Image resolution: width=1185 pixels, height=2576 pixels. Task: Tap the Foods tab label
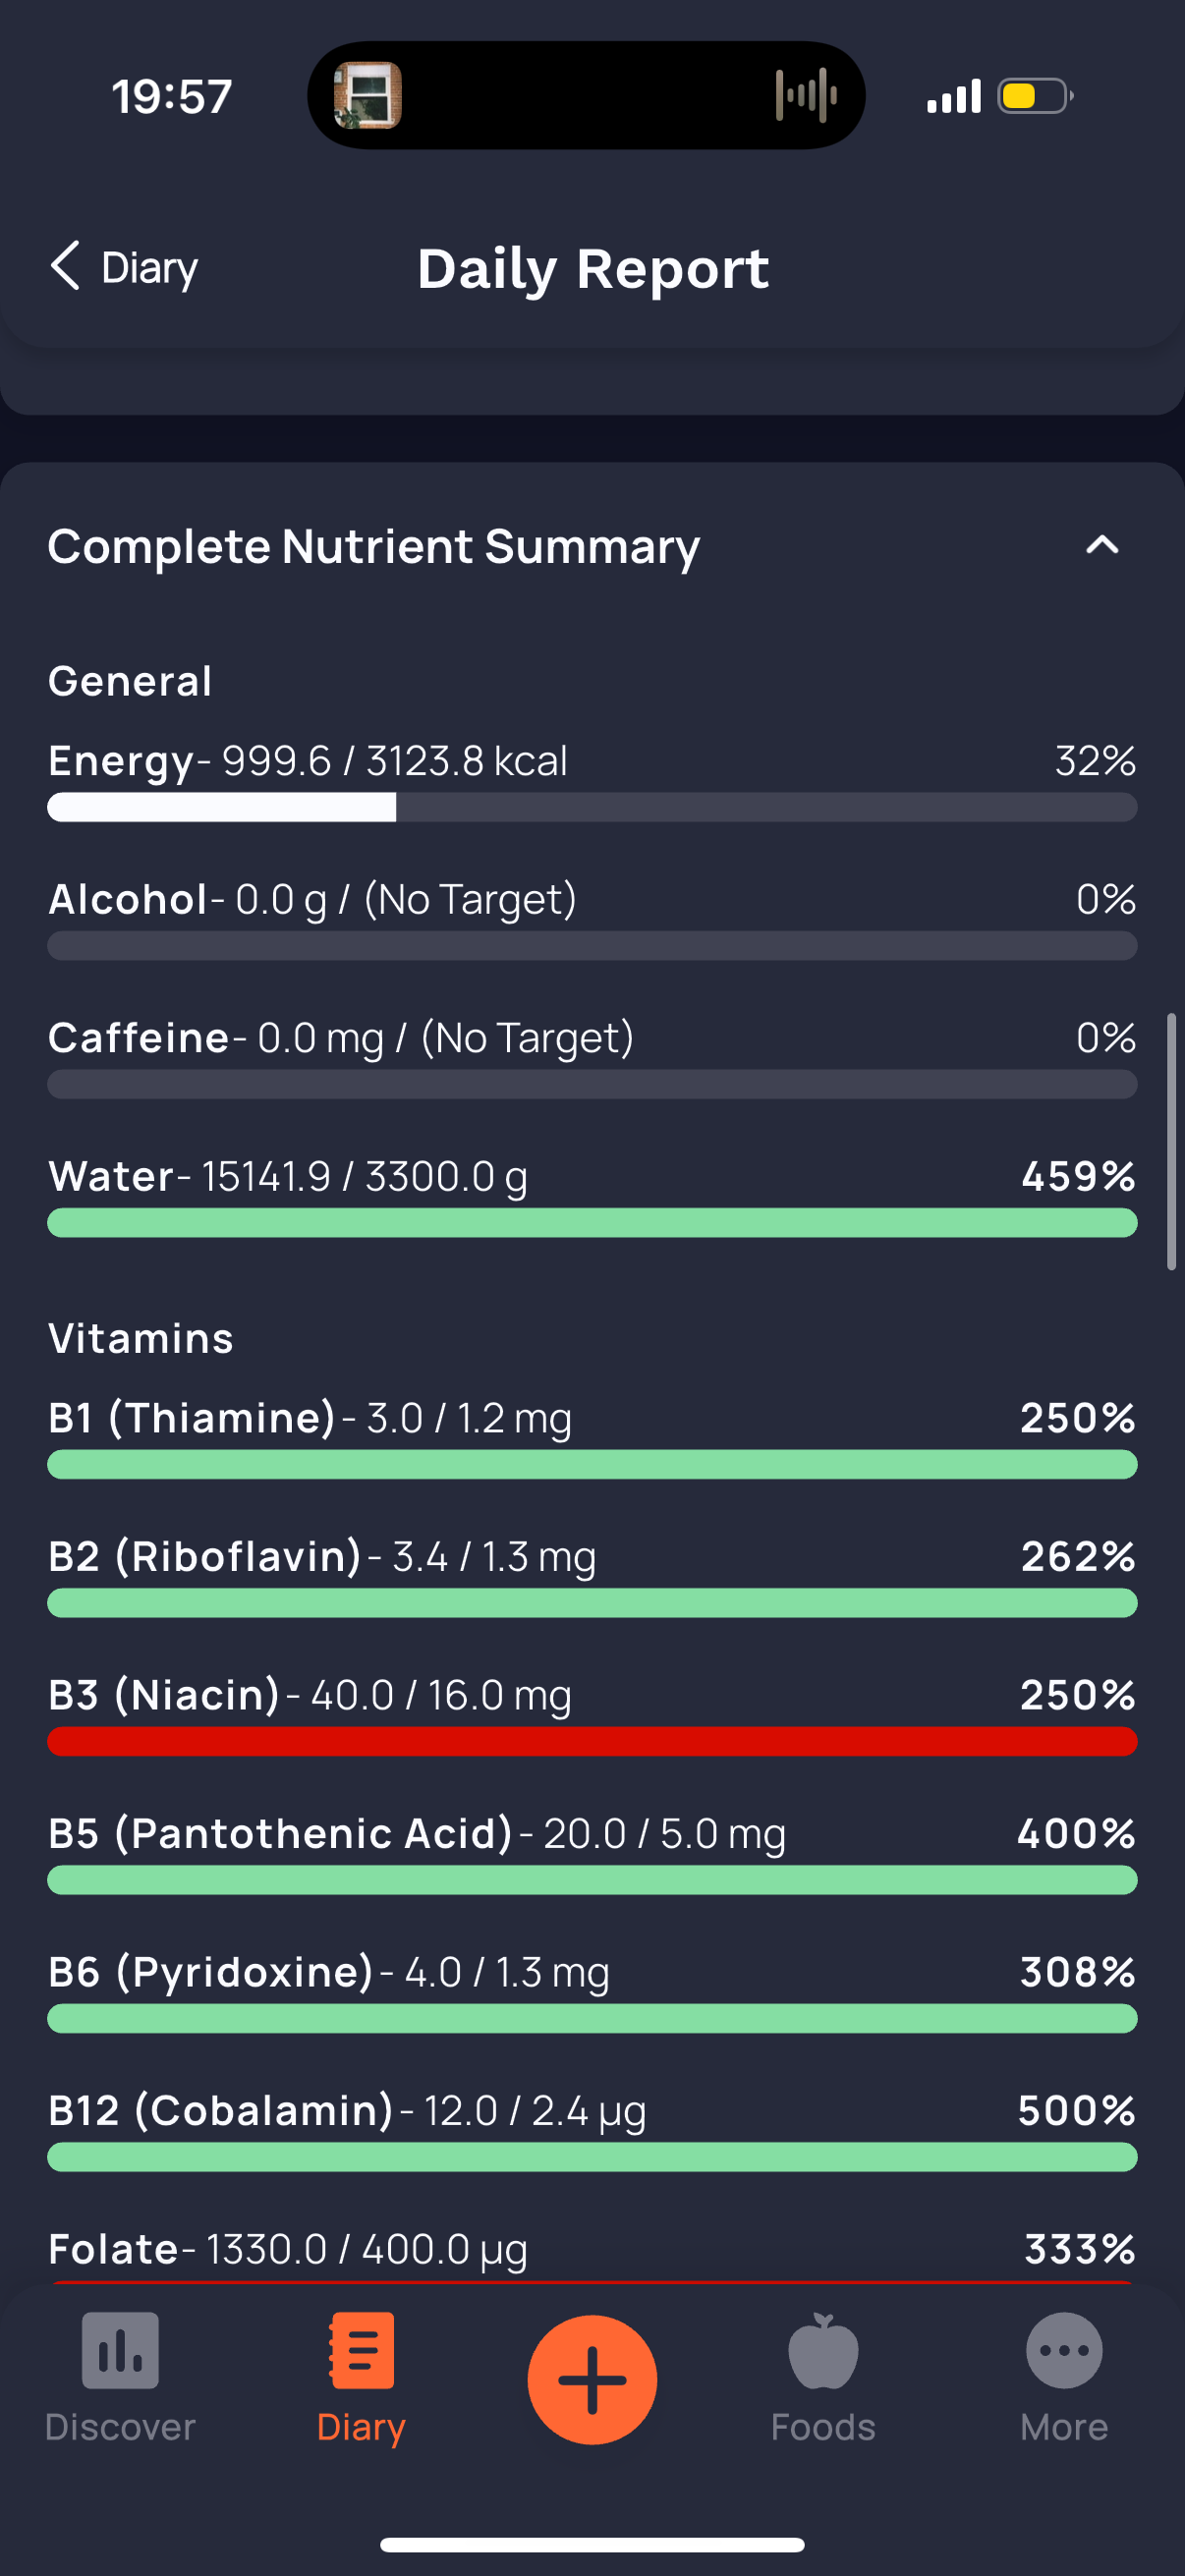823,2427
